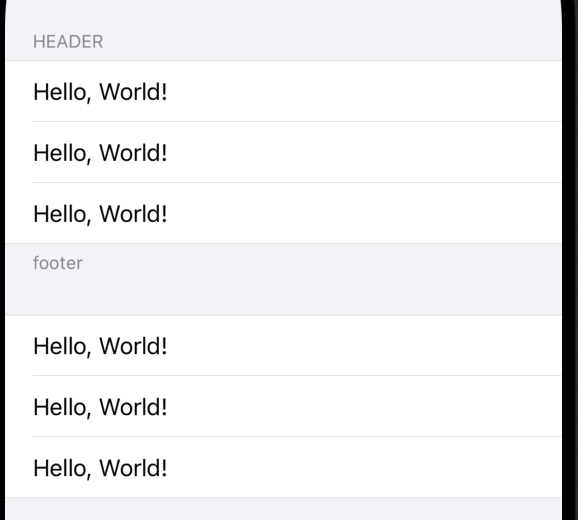Choose middle Hello, World! row in second section
Image resolution: width=578 pixels, height=520 pixels.
coord(283,406)
